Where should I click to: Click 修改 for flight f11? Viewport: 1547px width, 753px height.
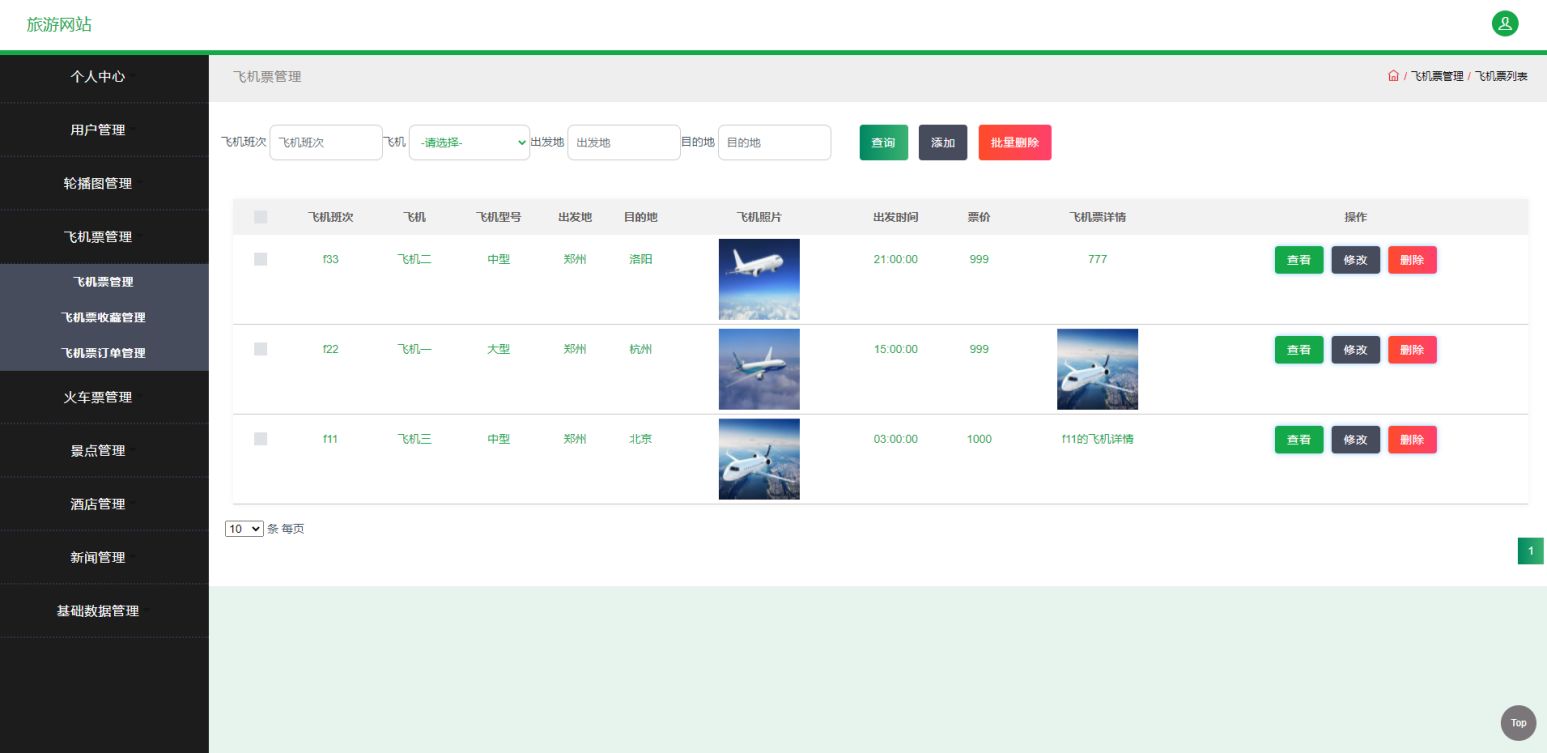click(x=1356, y=440)
